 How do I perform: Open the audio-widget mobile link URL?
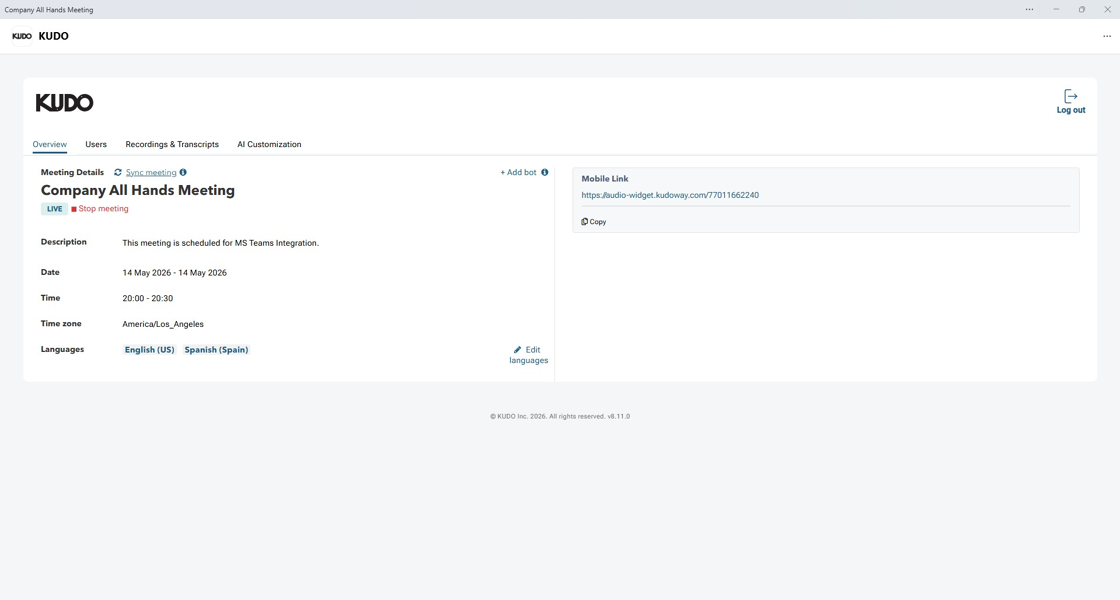670,195
